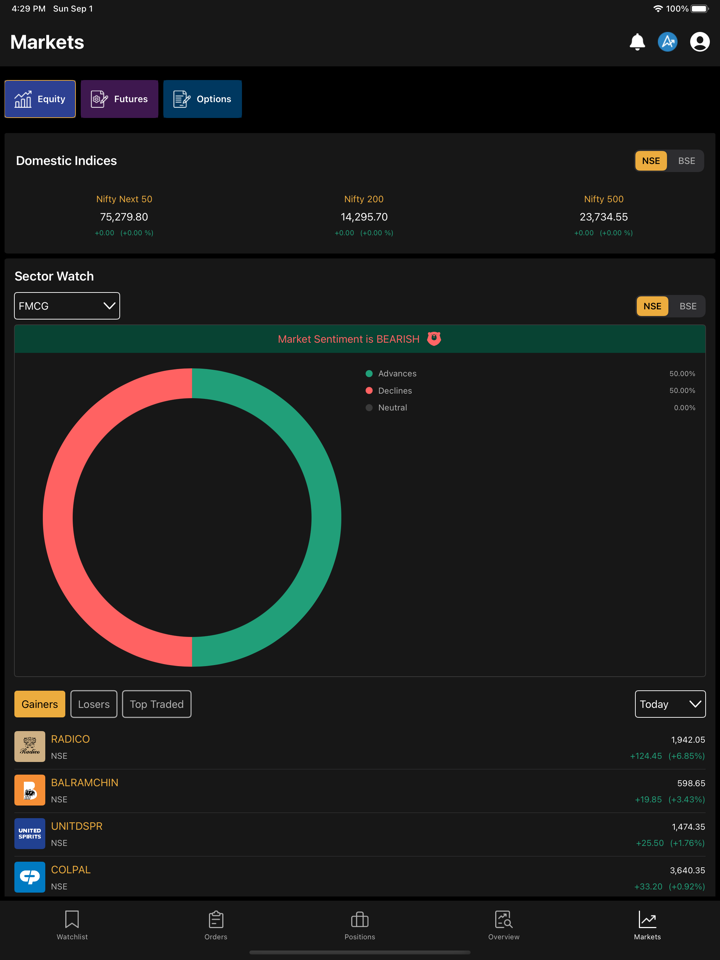Open the Today period dropdown
Screen dimensions: 720x960
point(670,704)
